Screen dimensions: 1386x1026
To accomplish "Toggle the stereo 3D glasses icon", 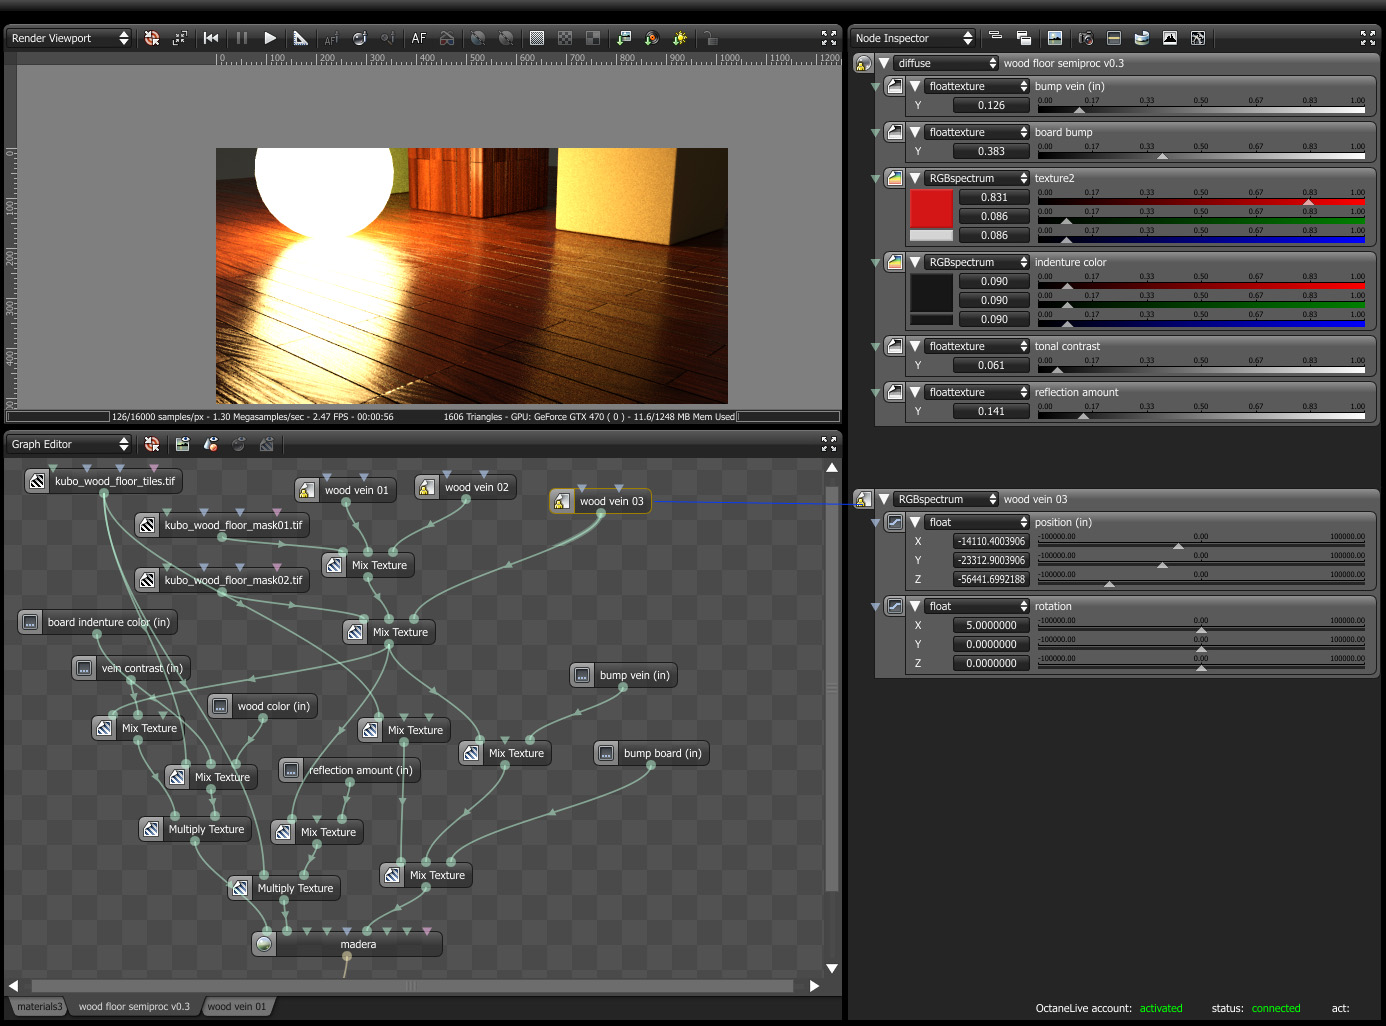I will pyautogui.click(x=447, y=38).
